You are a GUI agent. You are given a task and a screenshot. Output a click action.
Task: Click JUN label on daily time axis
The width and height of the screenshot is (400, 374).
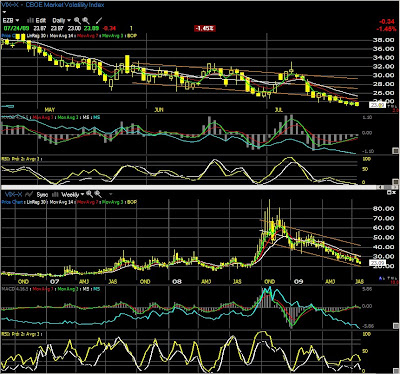(159, 109)
